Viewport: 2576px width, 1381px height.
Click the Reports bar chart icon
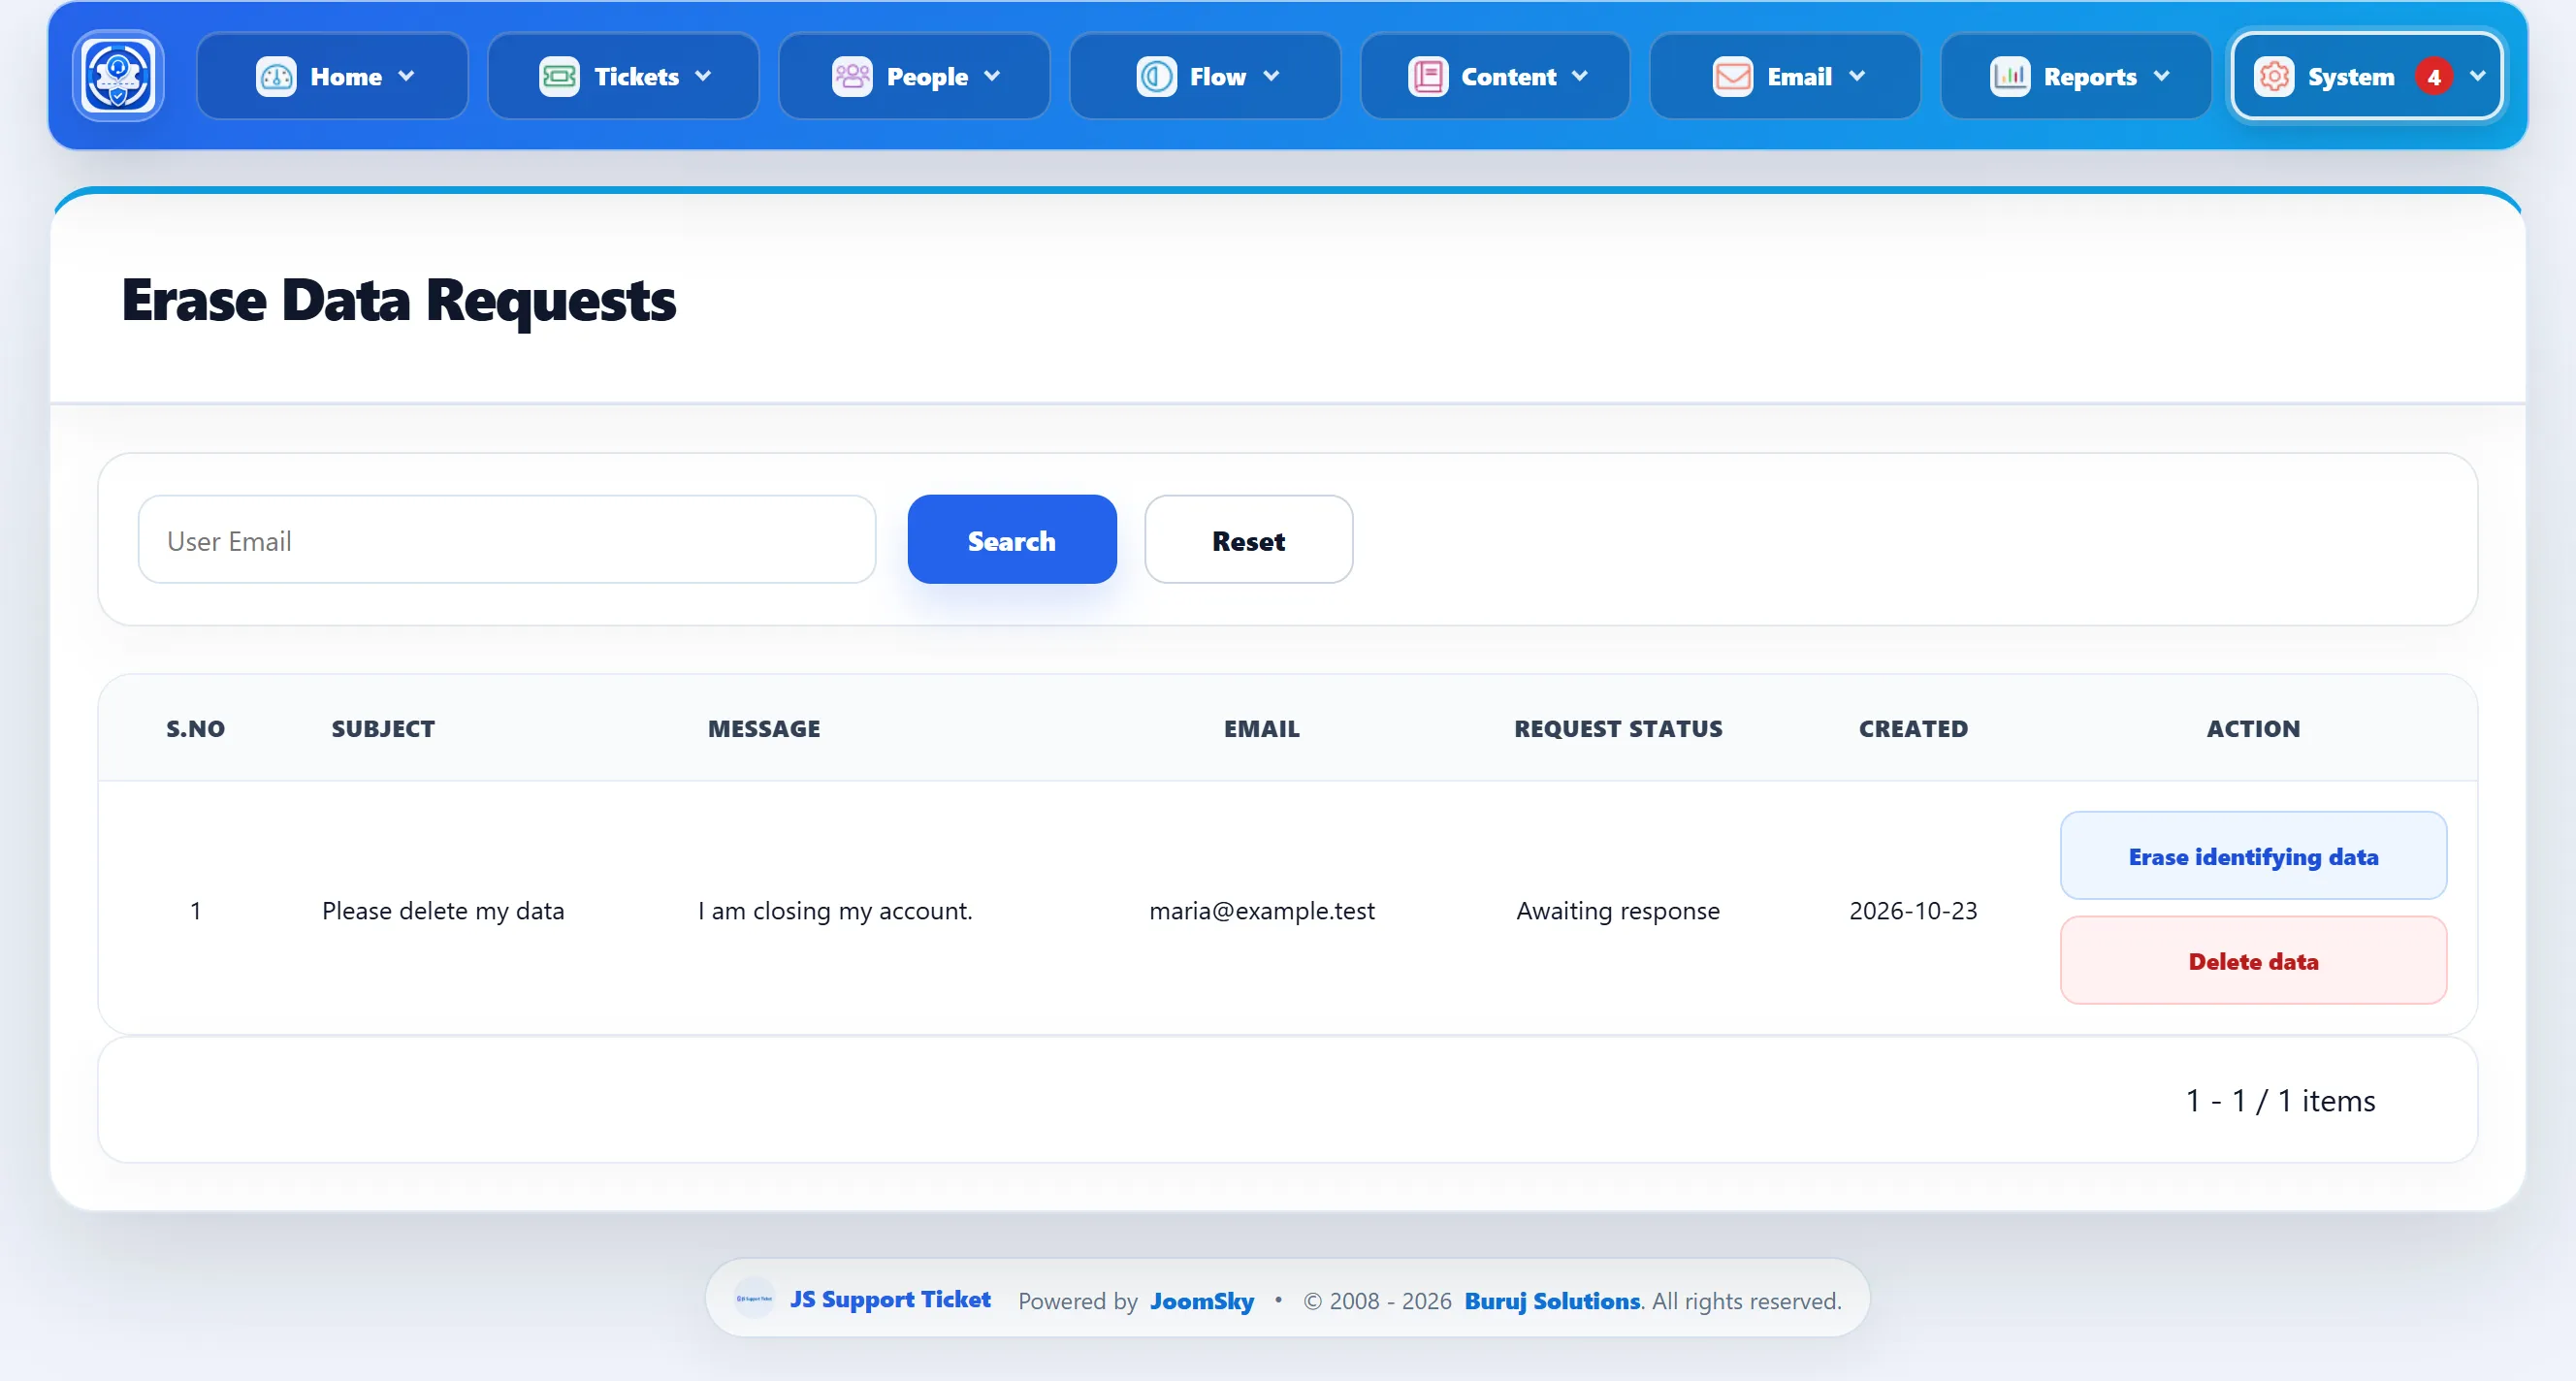(2010, 76)
